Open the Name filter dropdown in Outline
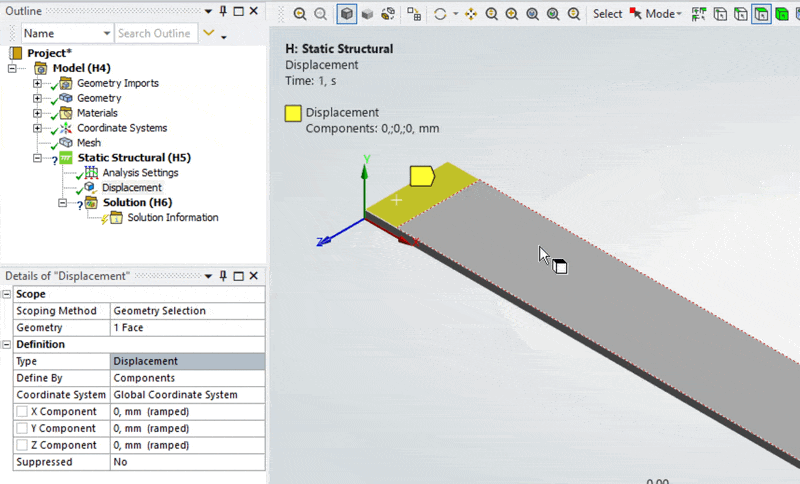 point(107,34)
